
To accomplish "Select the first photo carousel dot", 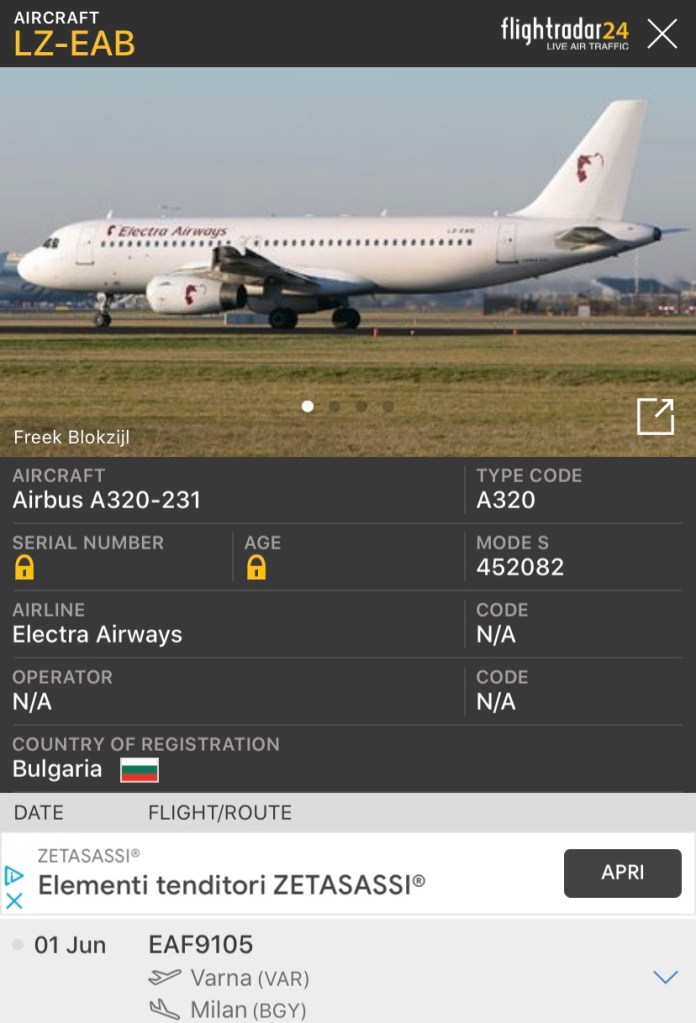I will (x=308, y=406).
